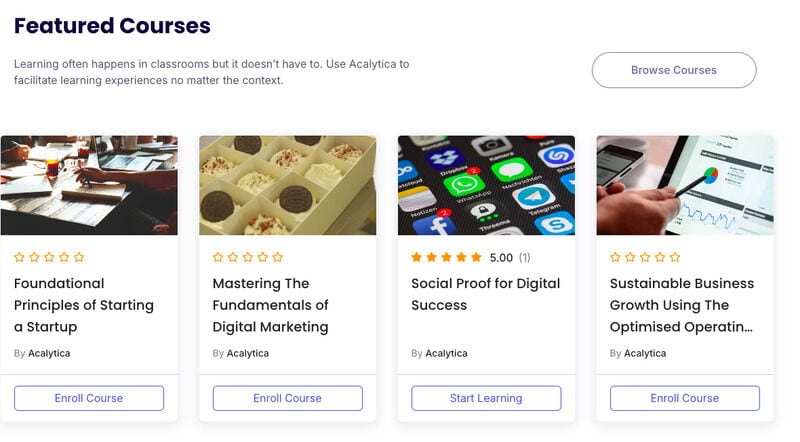The height and width of the screenshot is (442, 800).
Task: Click first empty star on startup course
Action: click(x=19, y=257)
